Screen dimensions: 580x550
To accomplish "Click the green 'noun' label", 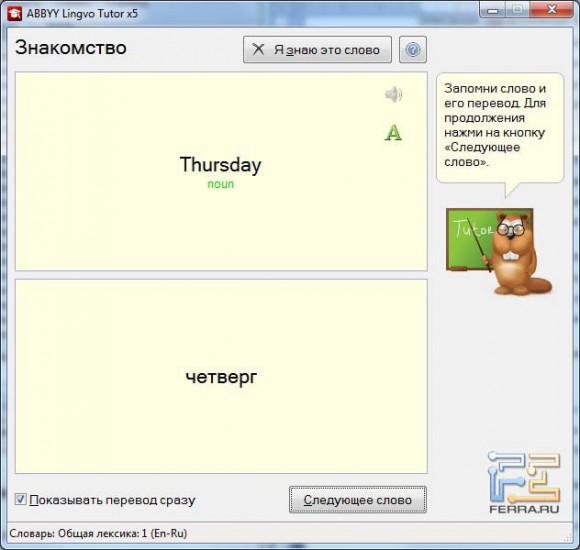I will tap(220, 184).
